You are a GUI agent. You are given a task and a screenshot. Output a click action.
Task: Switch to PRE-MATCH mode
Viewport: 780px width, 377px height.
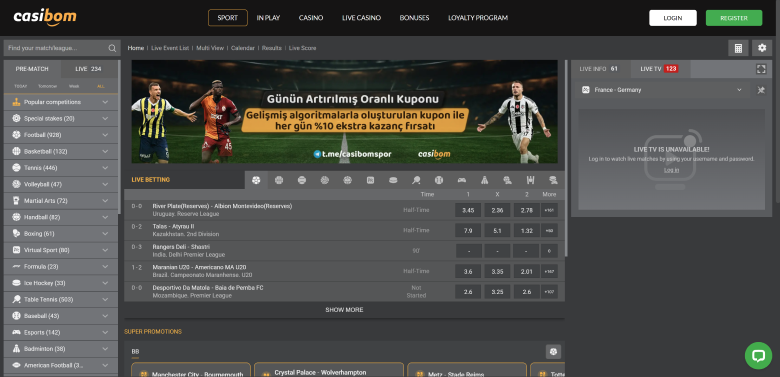pyautogui.click(x=32, y=69)
